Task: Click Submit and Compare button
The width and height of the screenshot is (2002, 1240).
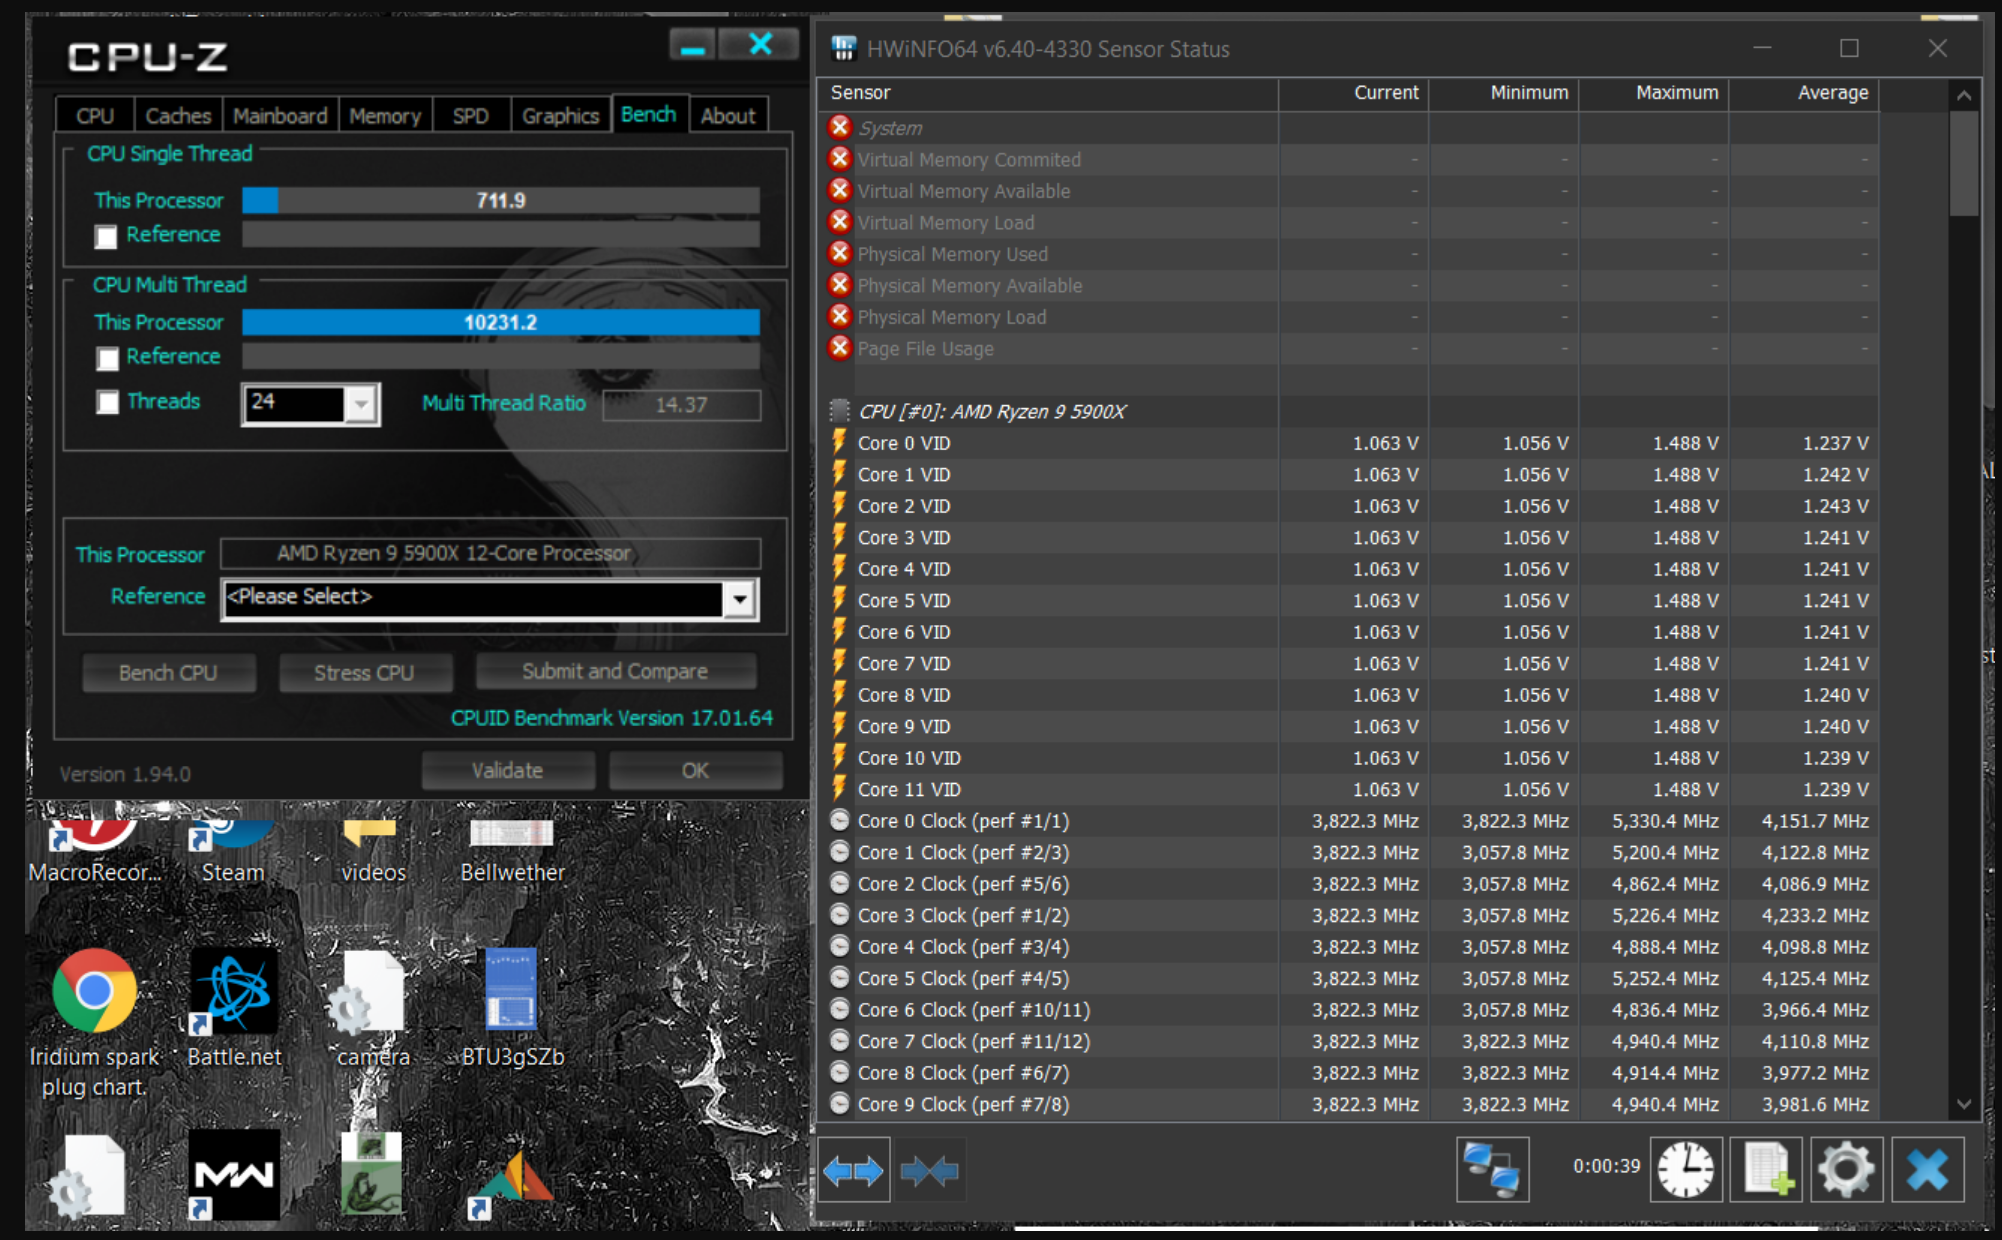Action: pos(615,671)
